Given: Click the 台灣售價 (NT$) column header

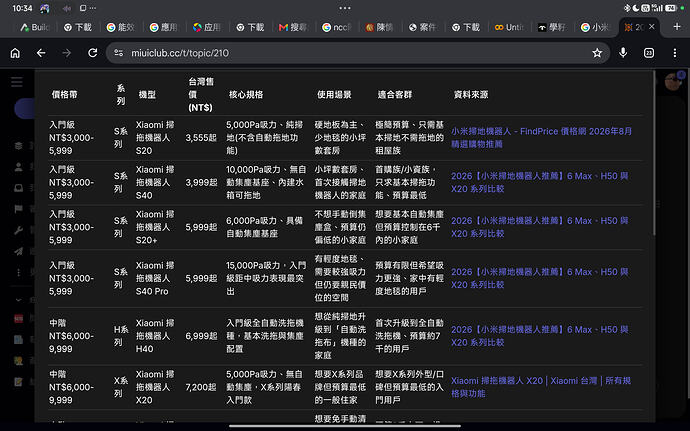Looking at the screenshot, I should [x=201, y=94].
